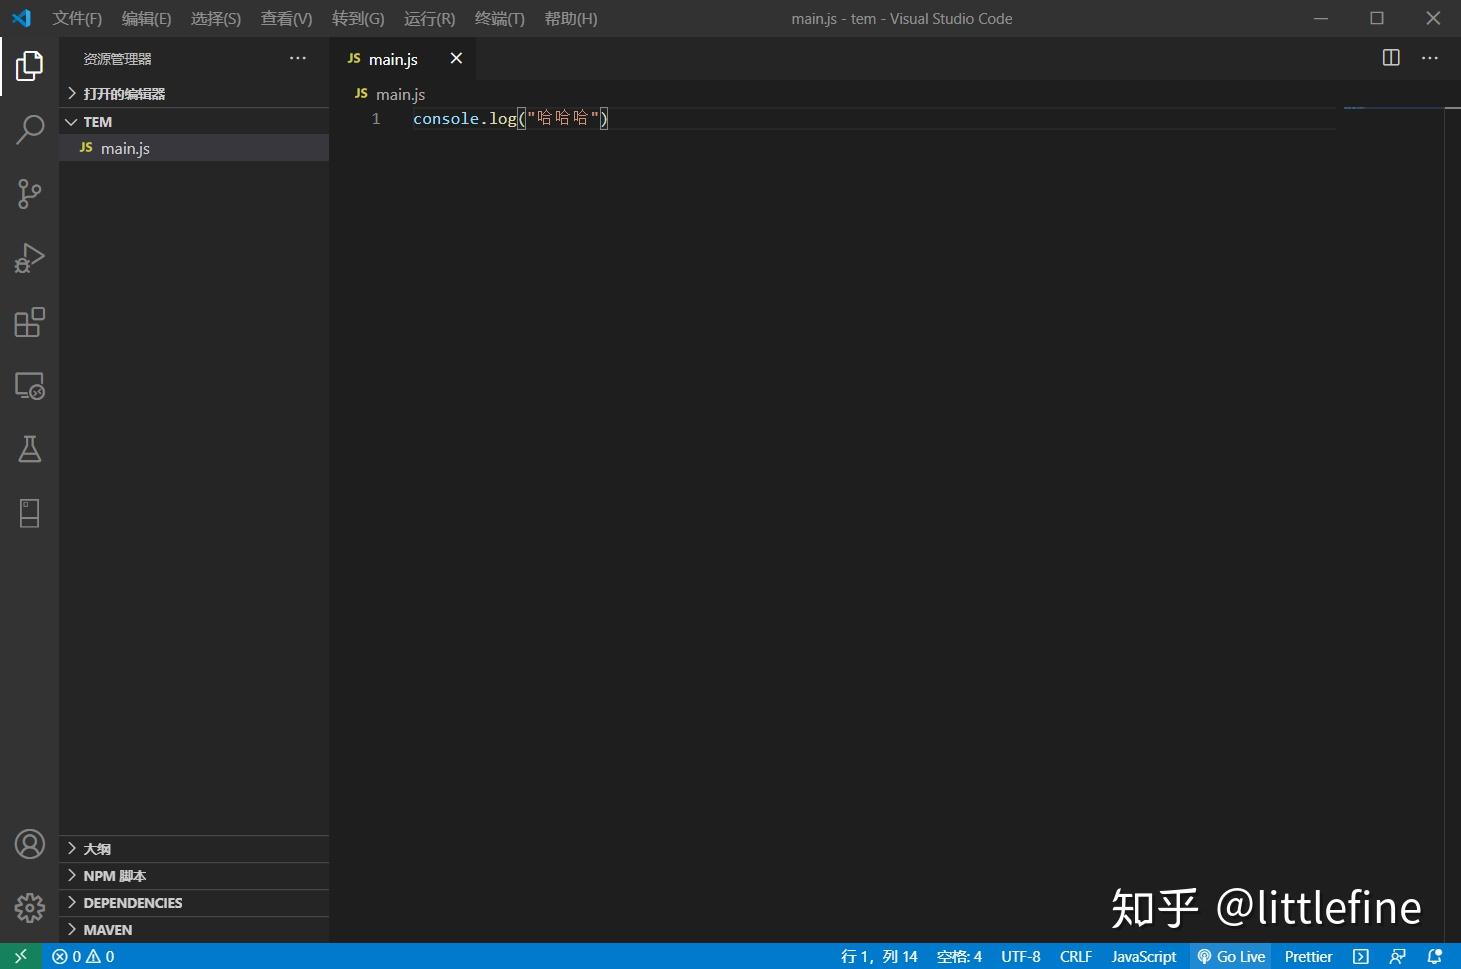Viewport: 1461px width, 969px height.
Task: Open the Search view in the activity bar
Action: (29, 130)
